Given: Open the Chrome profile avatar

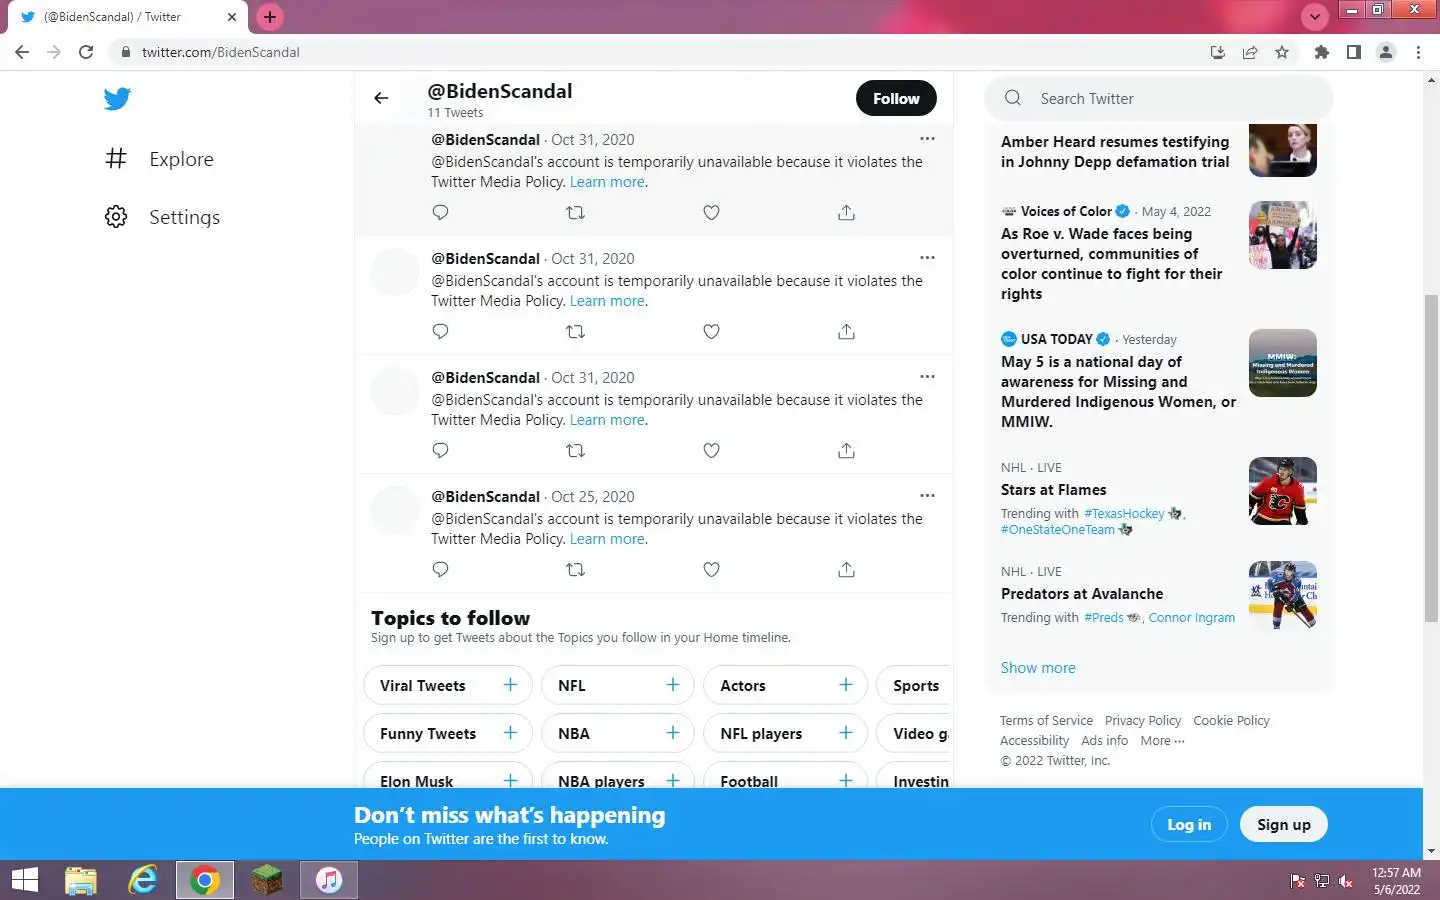Looking at the screenshot, I should [x=1386, y=52].
